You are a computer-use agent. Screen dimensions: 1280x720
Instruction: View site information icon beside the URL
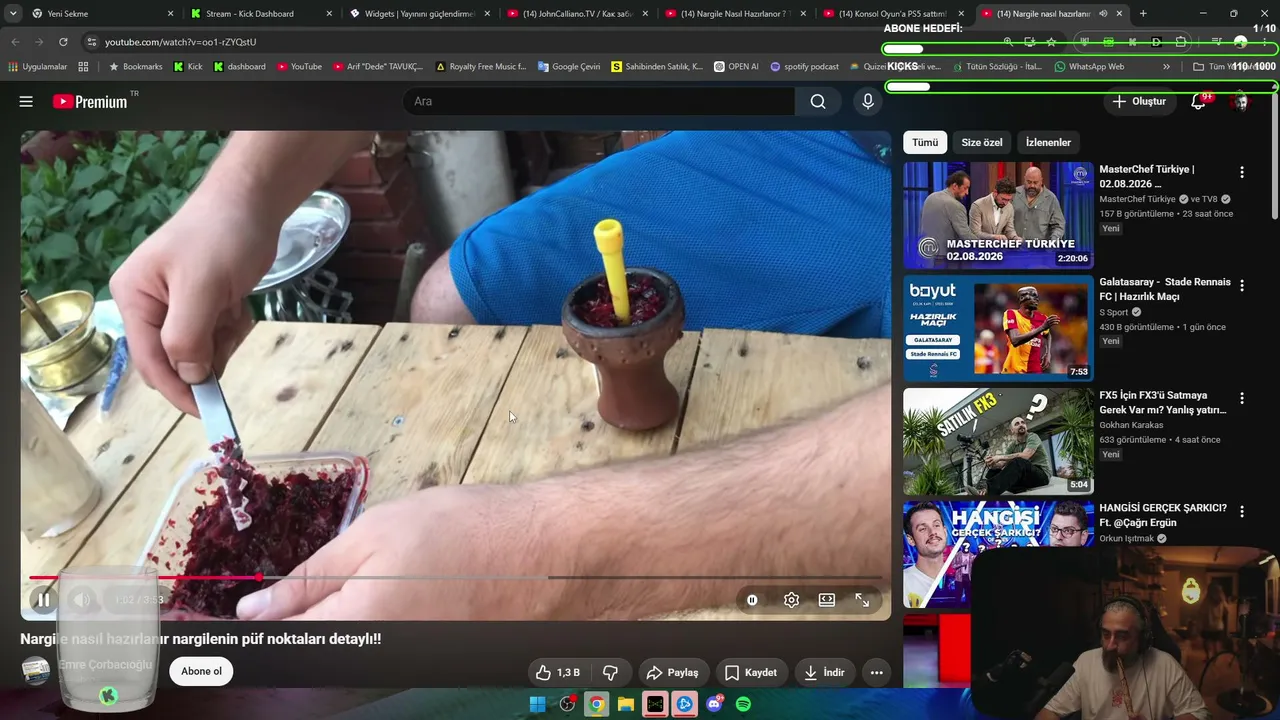pyautogui.click(x=92, y=42)
